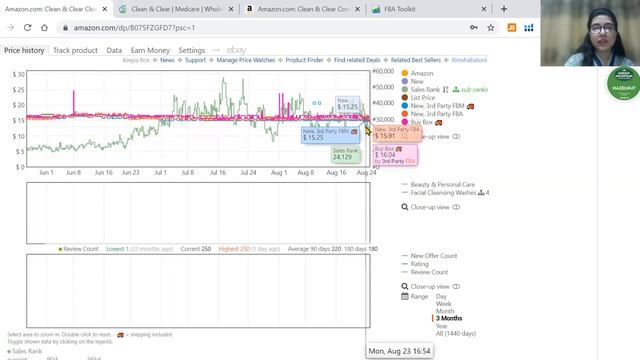Viewport: 640px width, 360px height.
Task: Toggle the middle chart Close-up view switch
Action: (456, 207)
